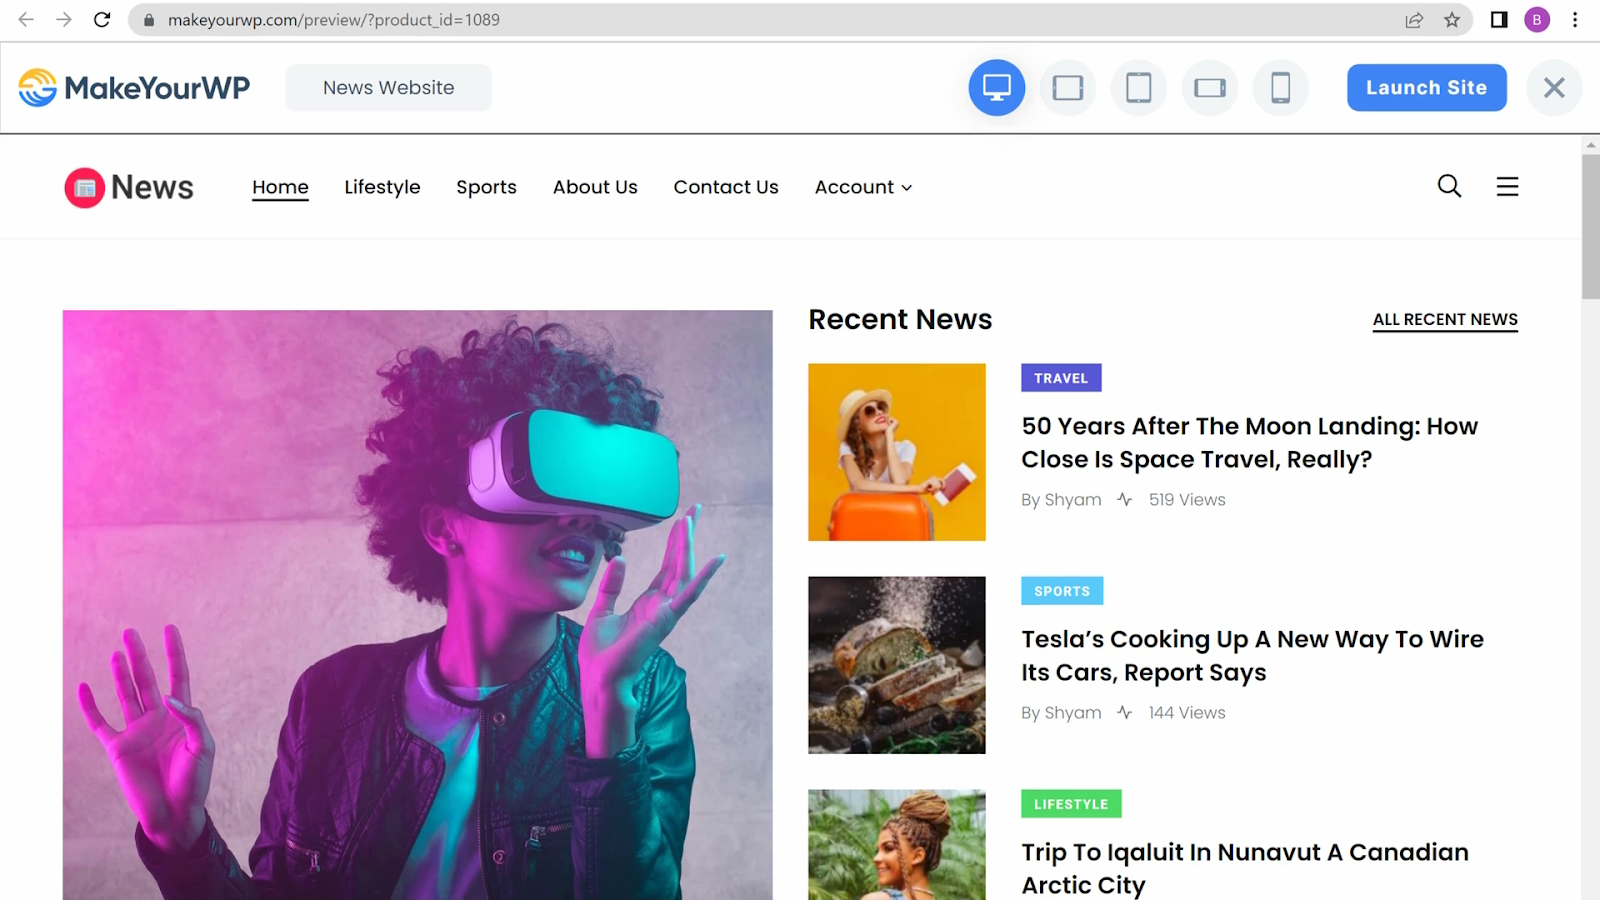
Task: Open the Tesla's Cooking Up article headline
Action: pos(1252,656)
